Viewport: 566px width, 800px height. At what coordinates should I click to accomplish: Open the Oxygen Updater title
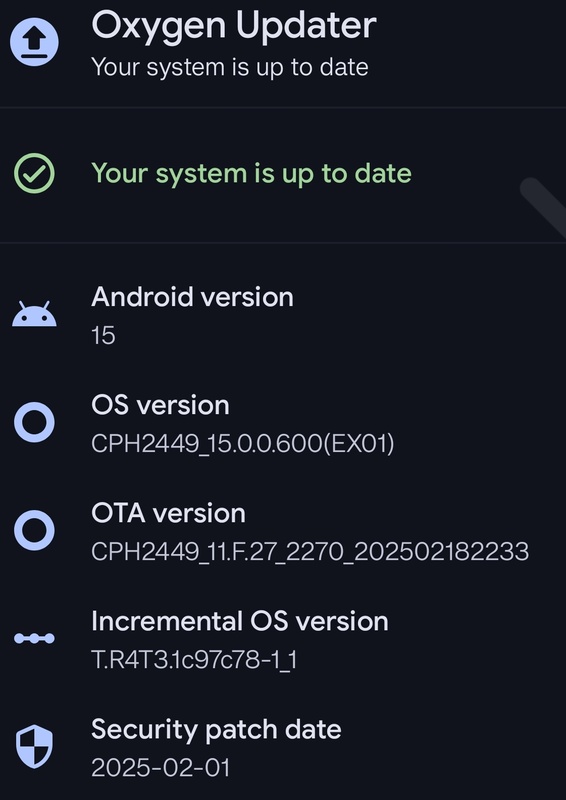point(234,26)
